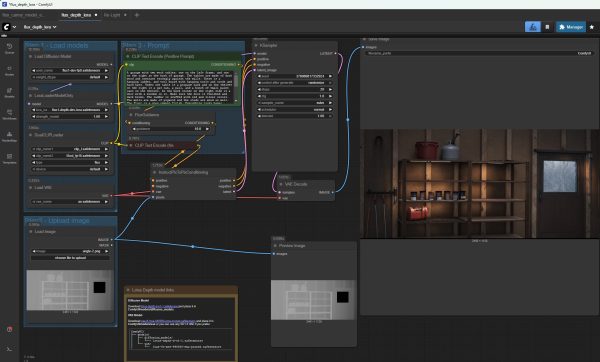Screen dimensions: 600x362
Task: Close the flux_depth_lora tab via its dot
Action: point(96,15)
